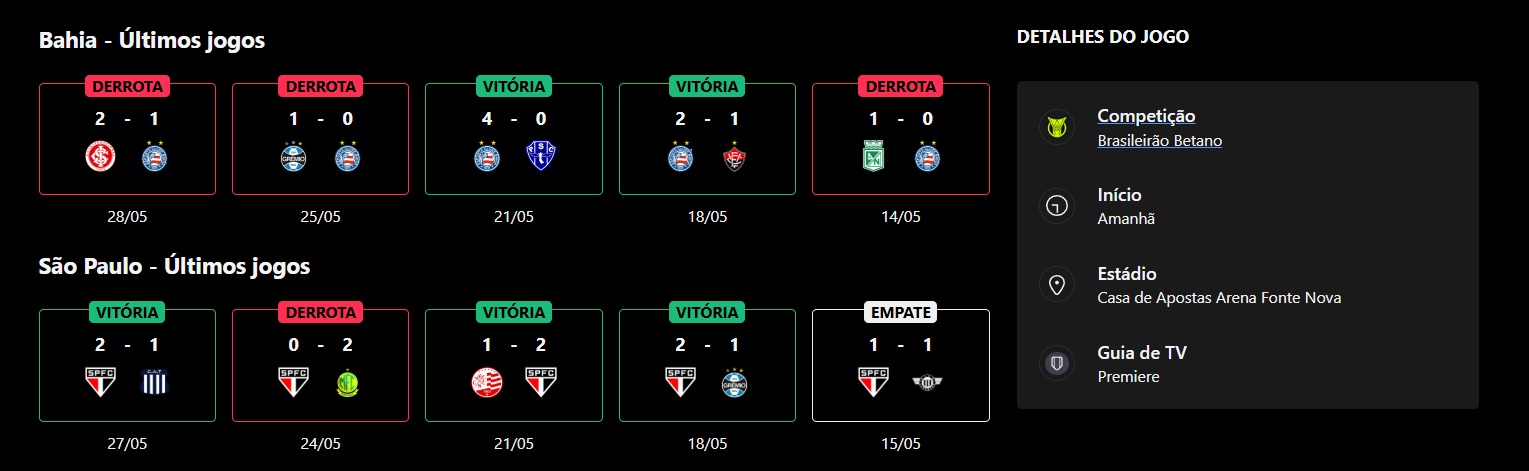Click the EMPATE badge on the 15/05 match

click(900, 312)
